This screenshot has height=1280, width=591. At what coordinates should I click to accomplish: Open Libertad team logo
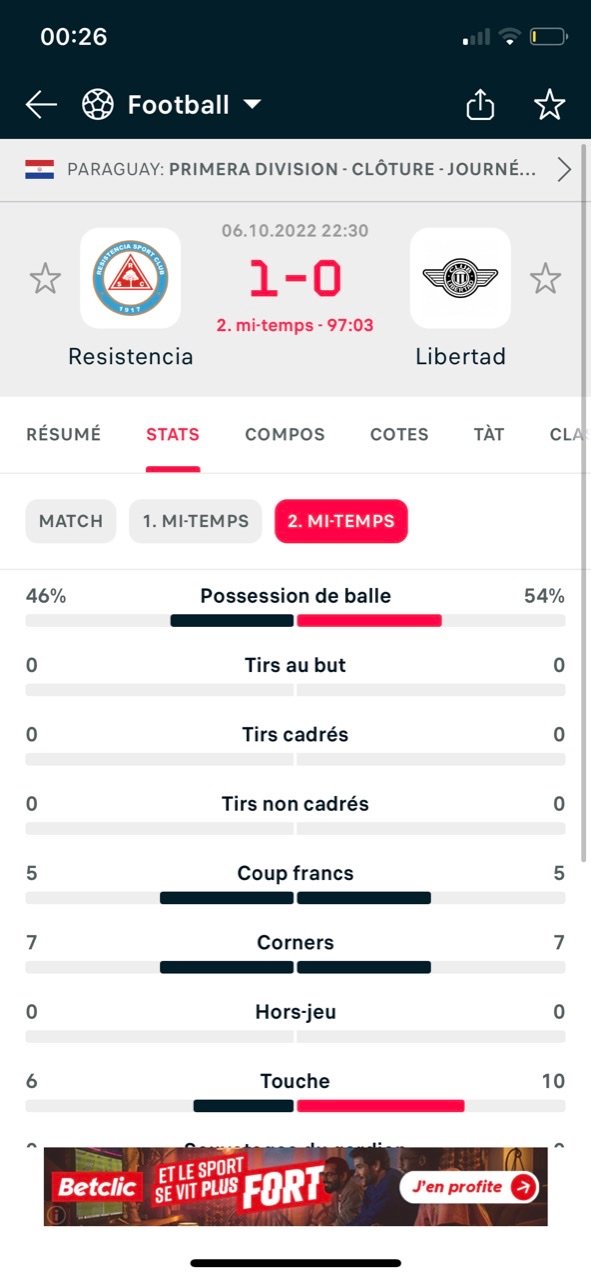(x=460, y=278)
